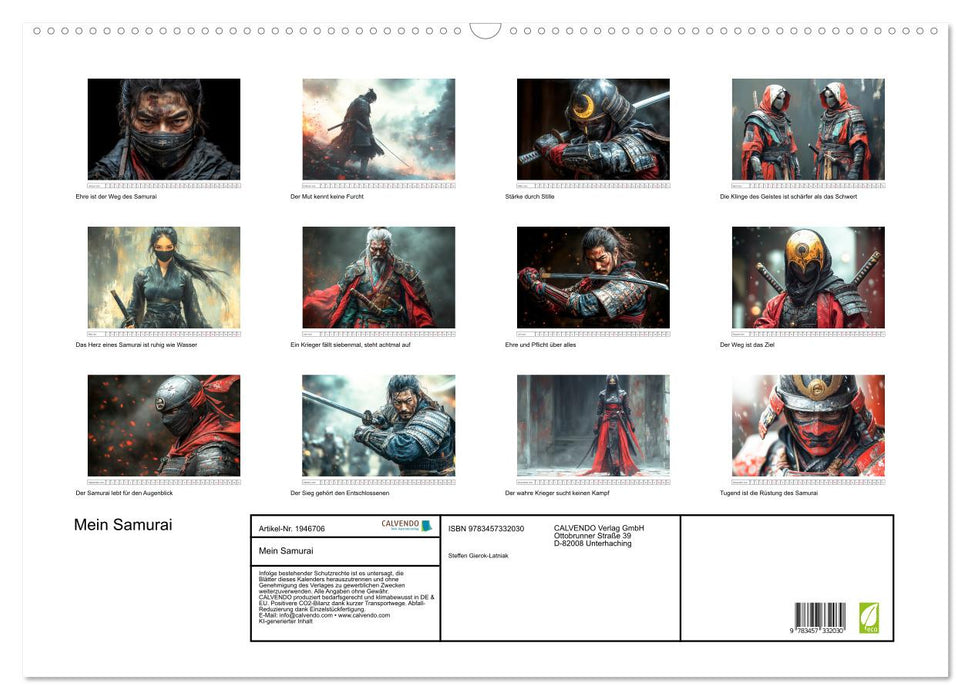The height and width of the screenshot is (700, 971).
Task: Select the 'Der Sieg gehört den Entschlossenen' image
Action: pos(378,425)
